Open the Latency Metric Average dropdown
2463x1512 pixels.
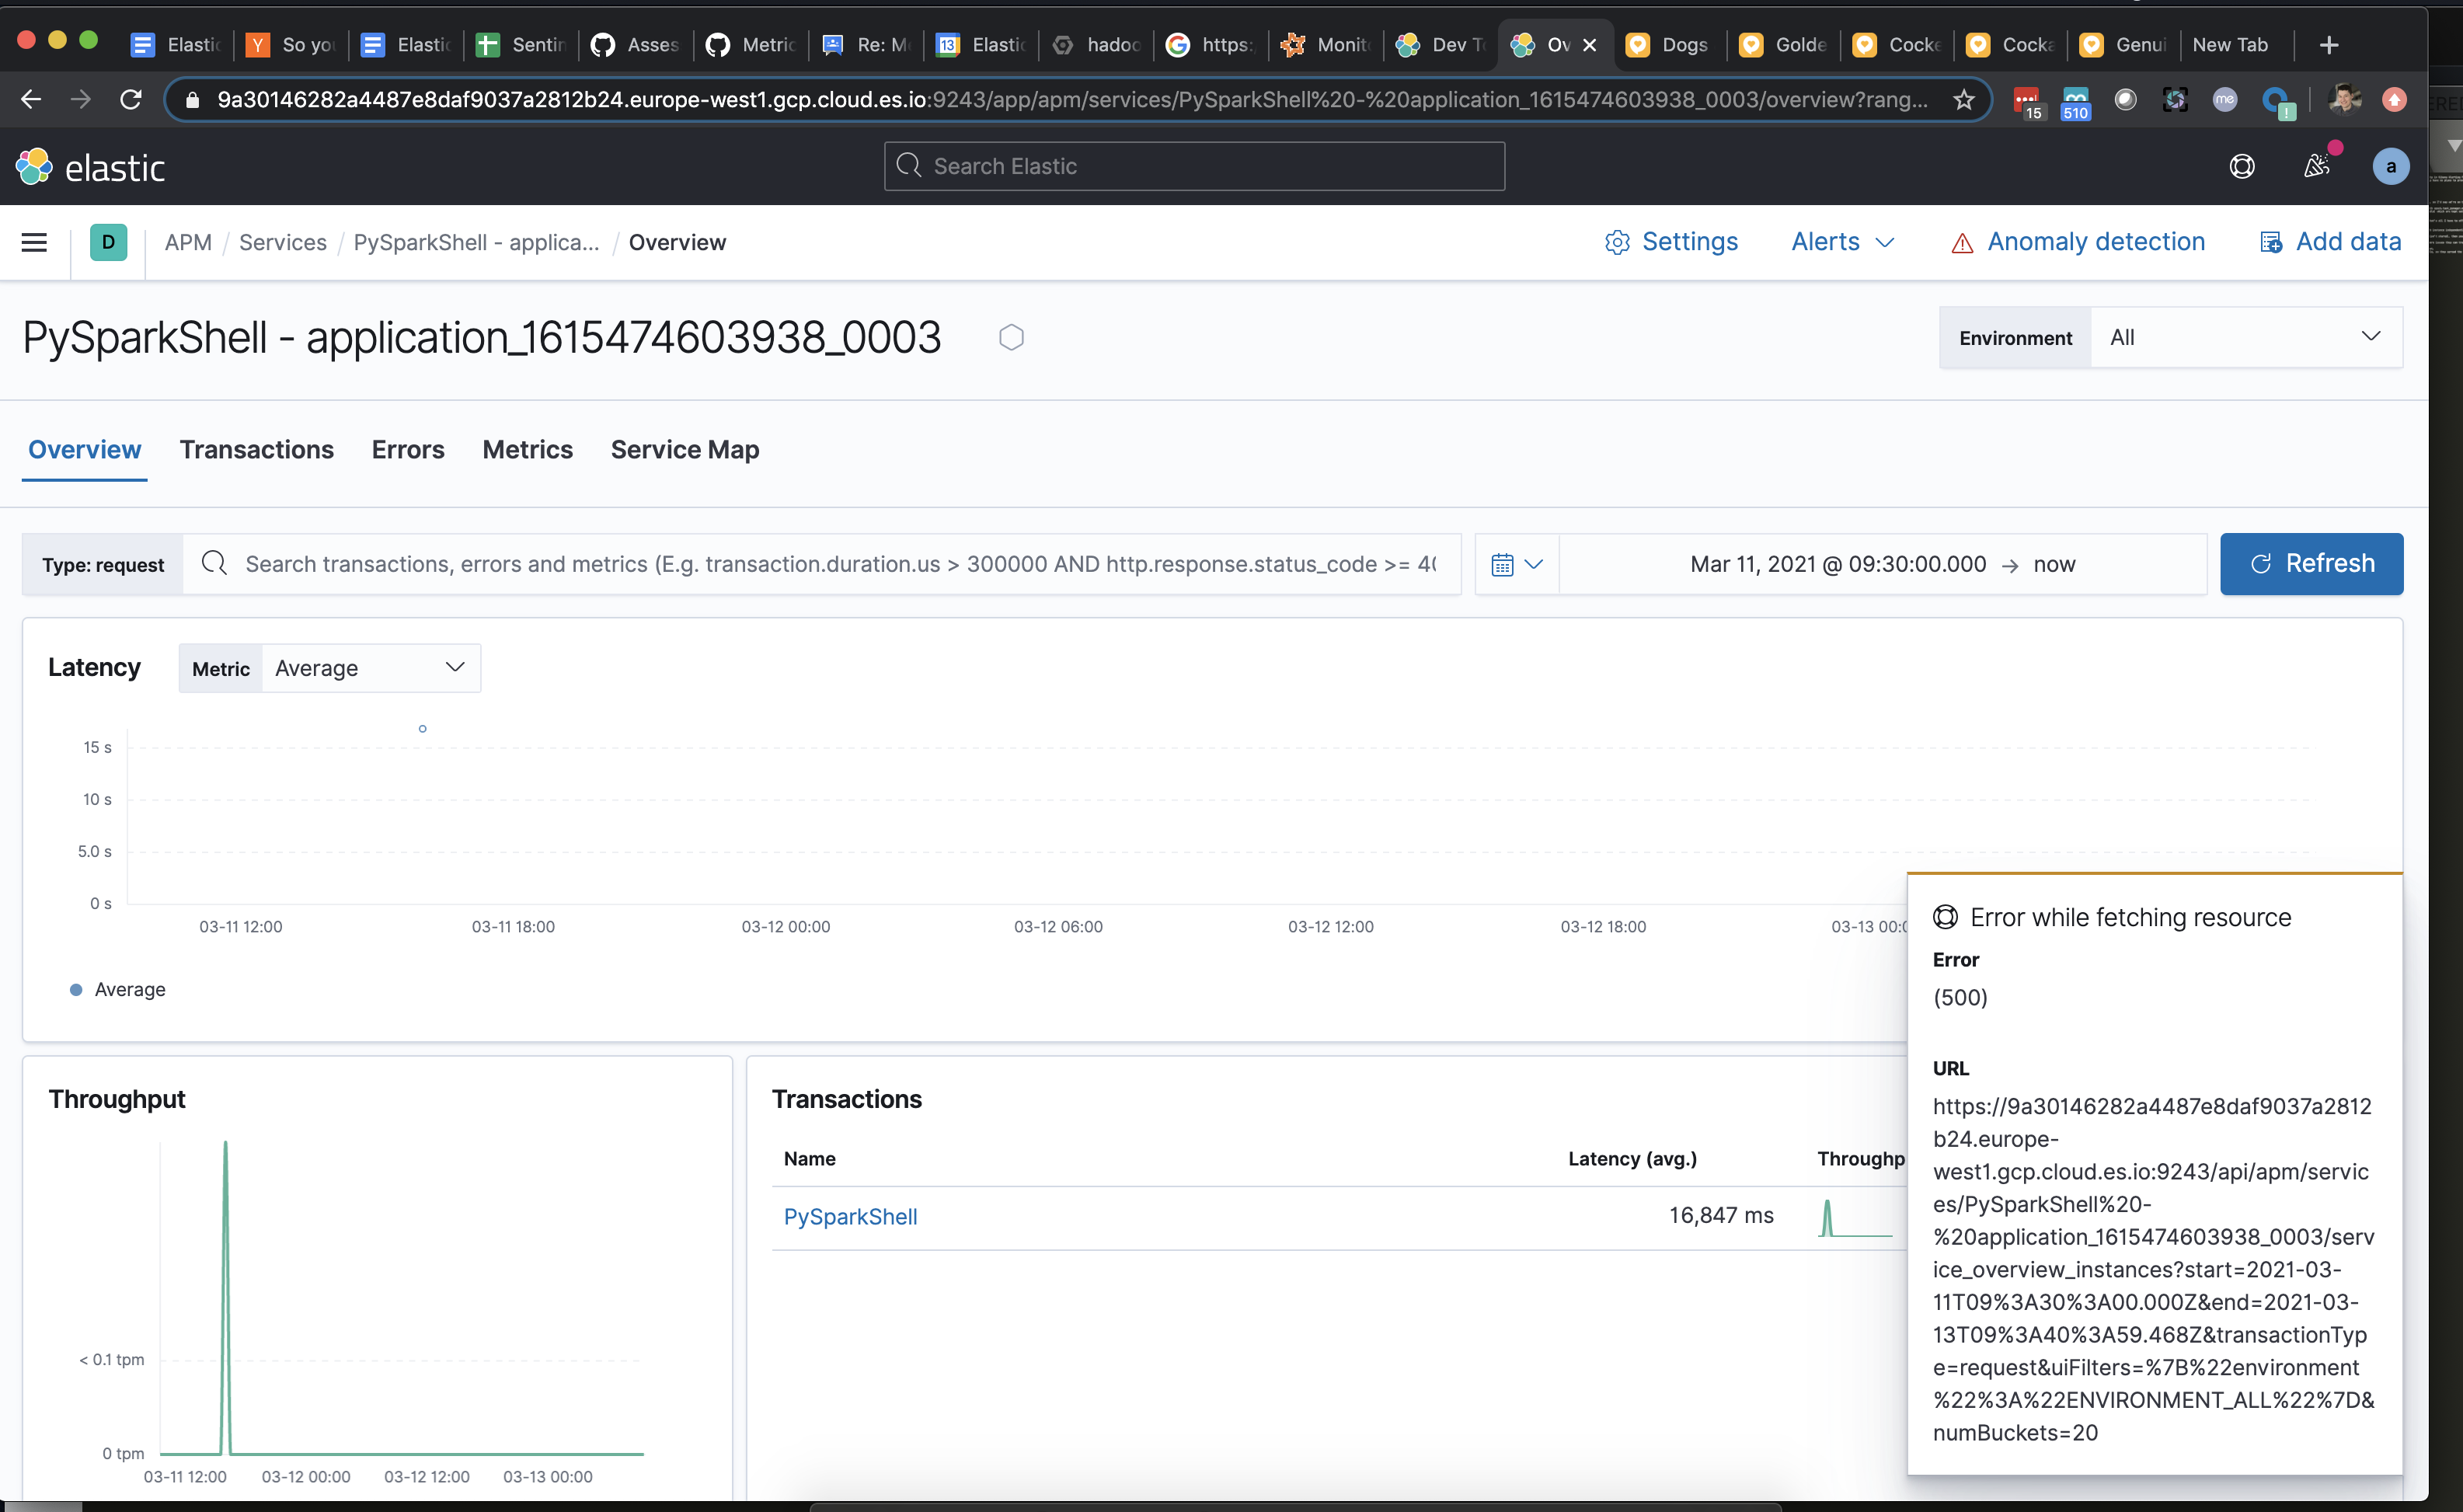click(x=370, y=668)
